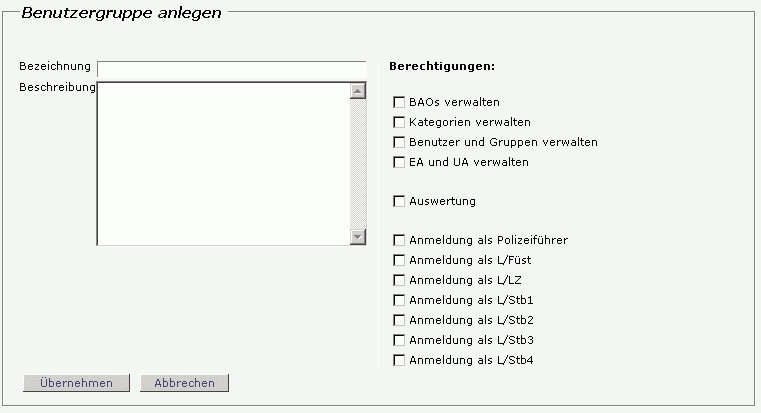Enable Anmeldung als L/Stb4 permission

pyautogui.click(x=399, y=360)
